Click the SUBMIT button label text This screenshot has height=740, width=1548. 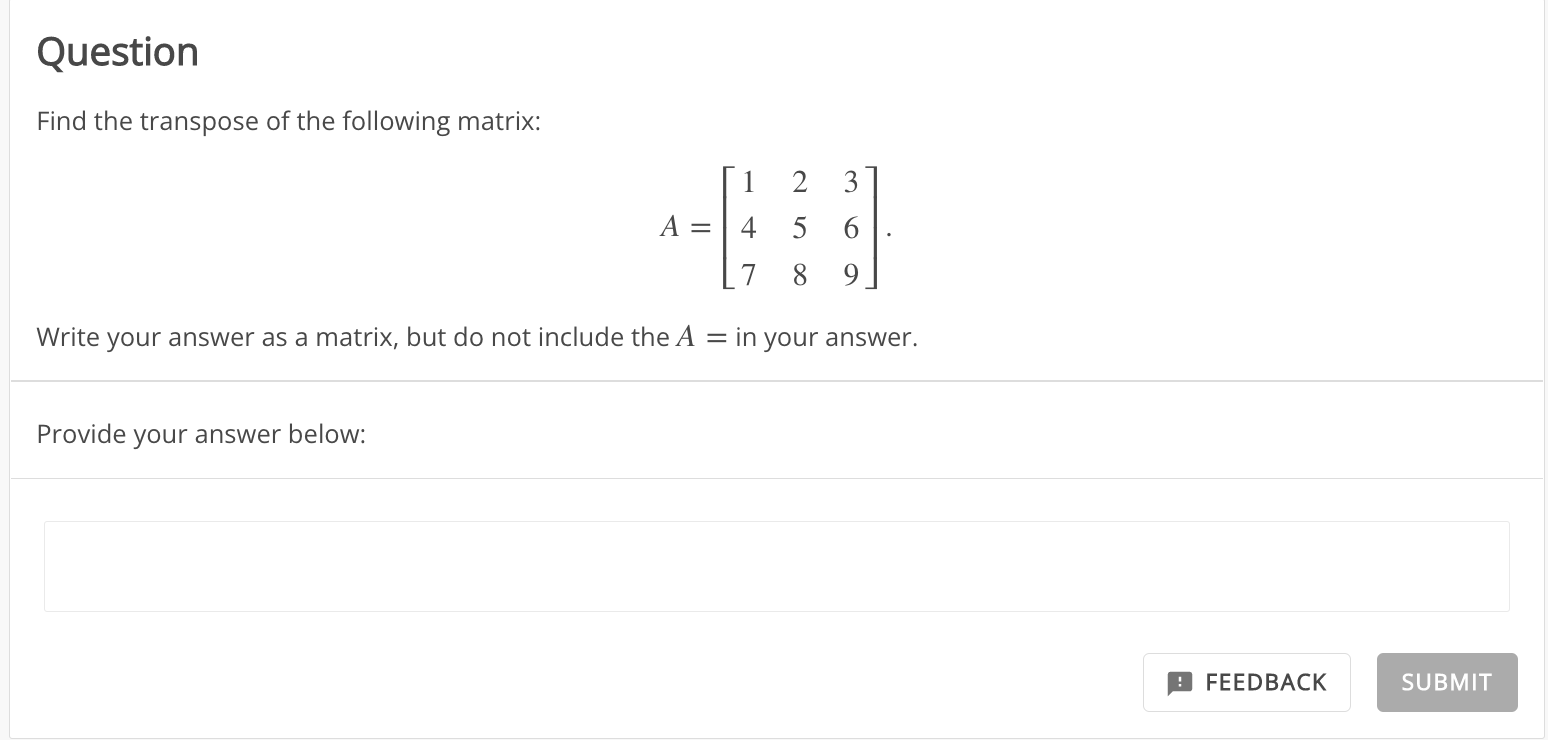[1446, 682]
